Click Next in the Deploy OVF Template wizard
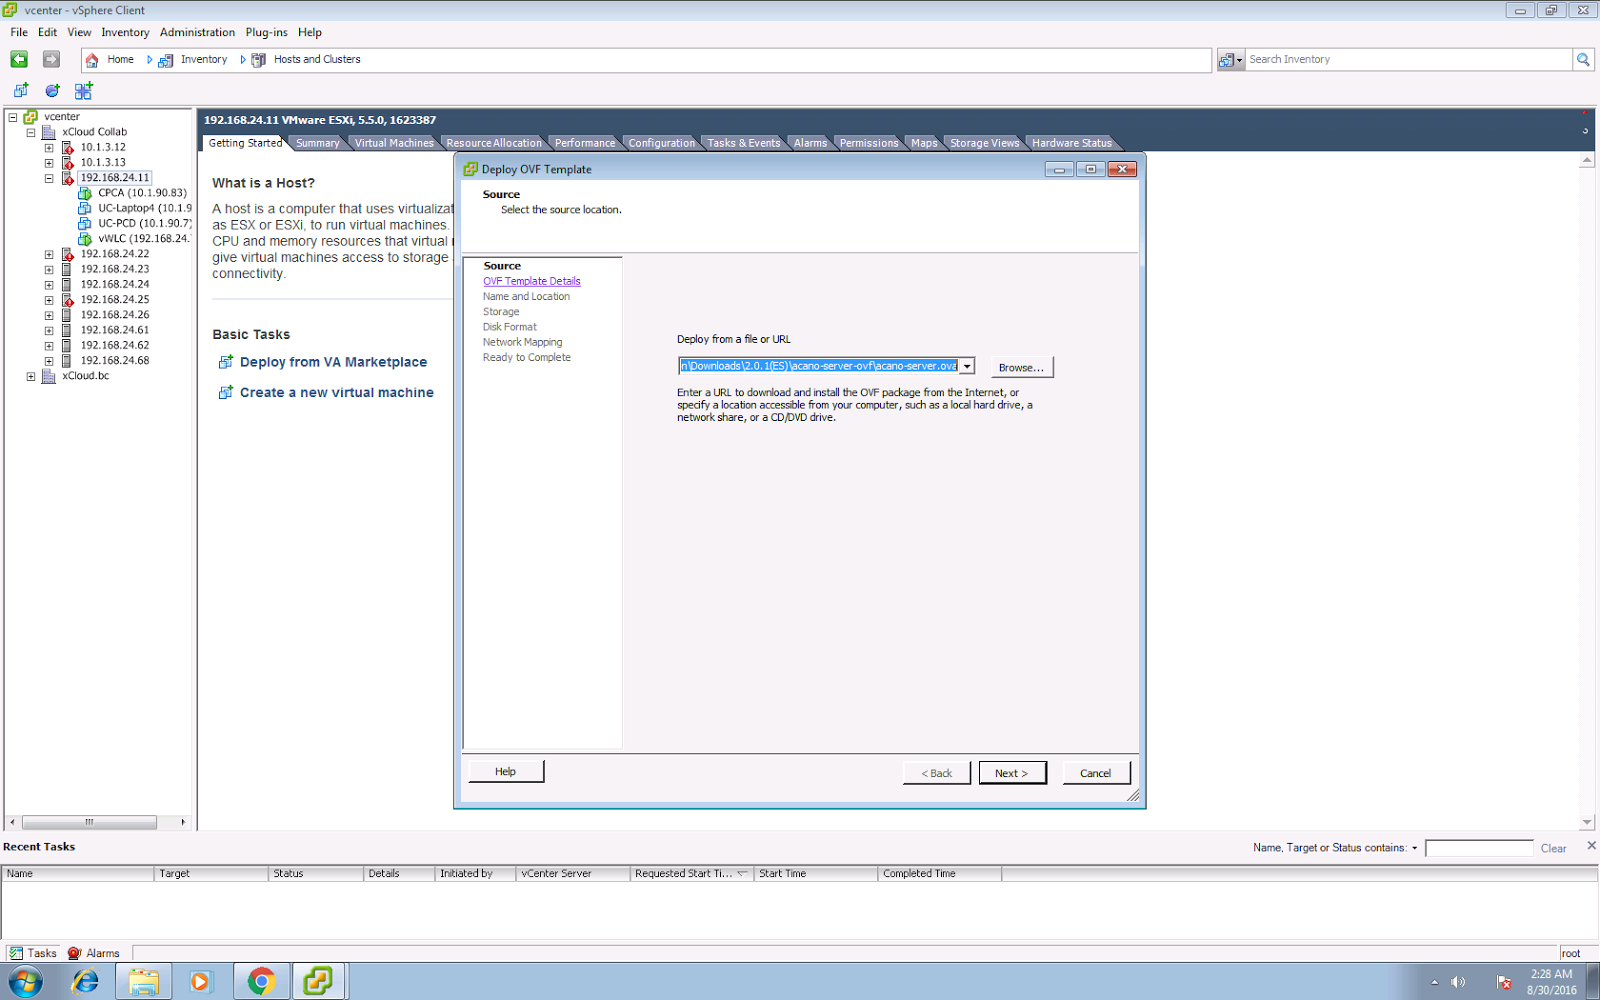 click(1012, 772)
